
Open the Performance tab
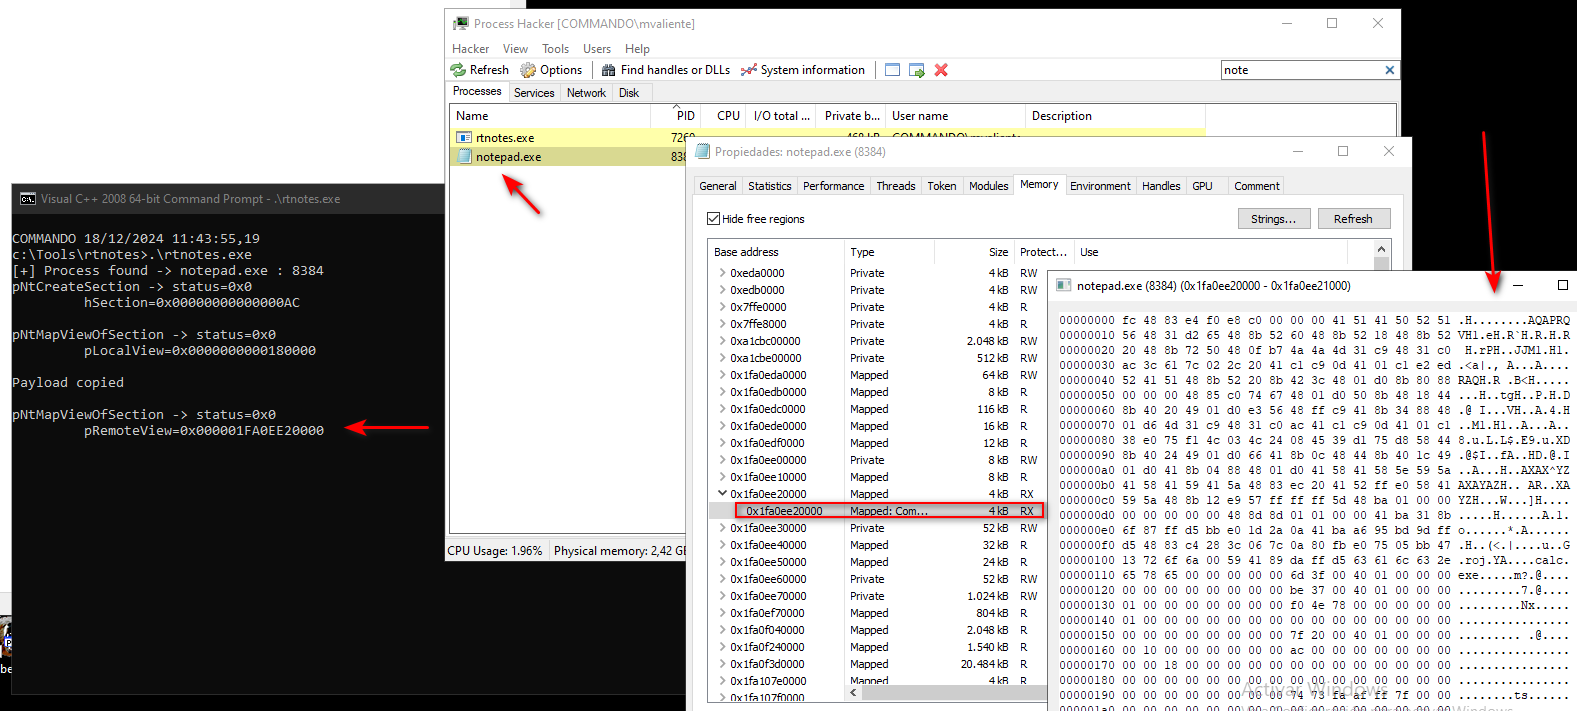coord(833,186)
